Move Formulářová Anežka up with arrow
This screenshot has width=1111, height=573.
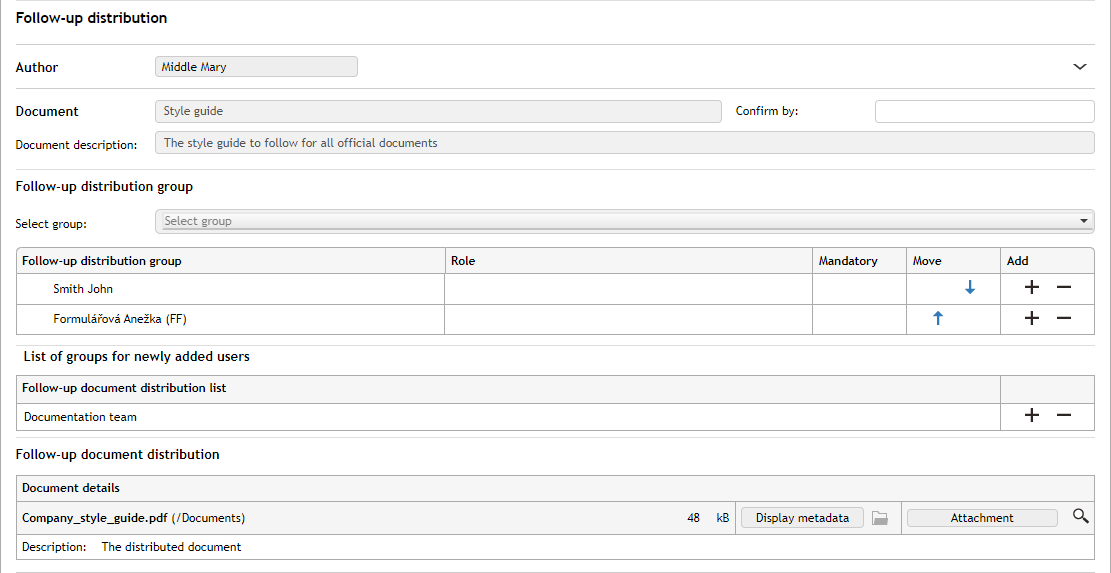[937, 319]
